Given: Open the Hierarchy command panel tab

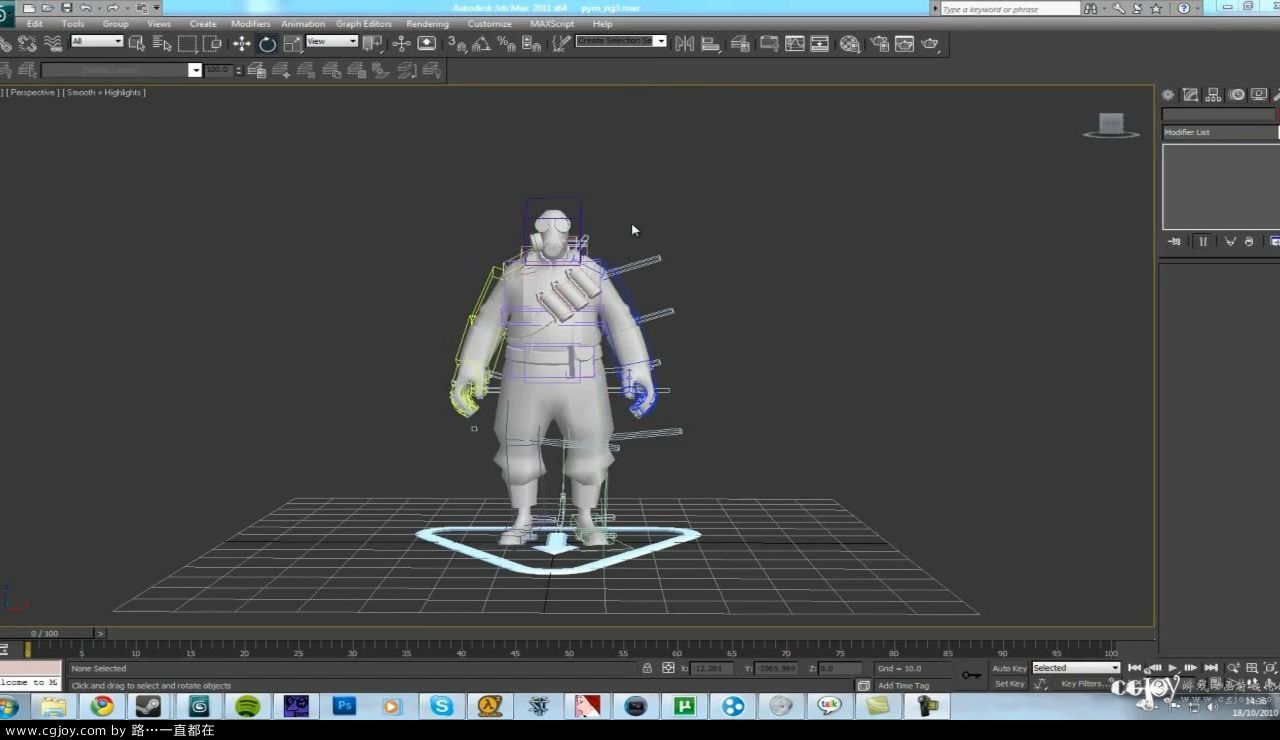Looking at the screenshot, I should click(x=1213, y=95).
